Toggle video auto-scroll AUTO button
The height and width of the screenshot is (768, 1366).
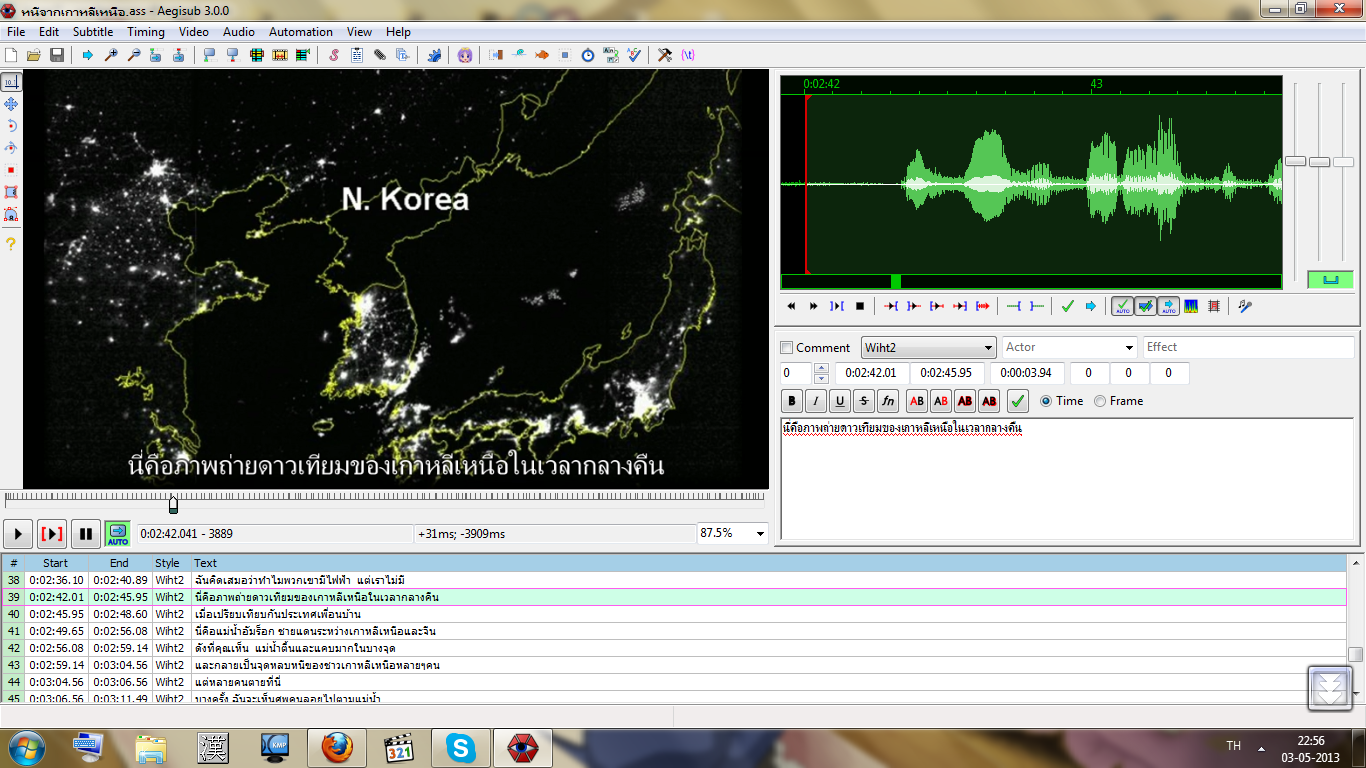click(x=118, y=534)
